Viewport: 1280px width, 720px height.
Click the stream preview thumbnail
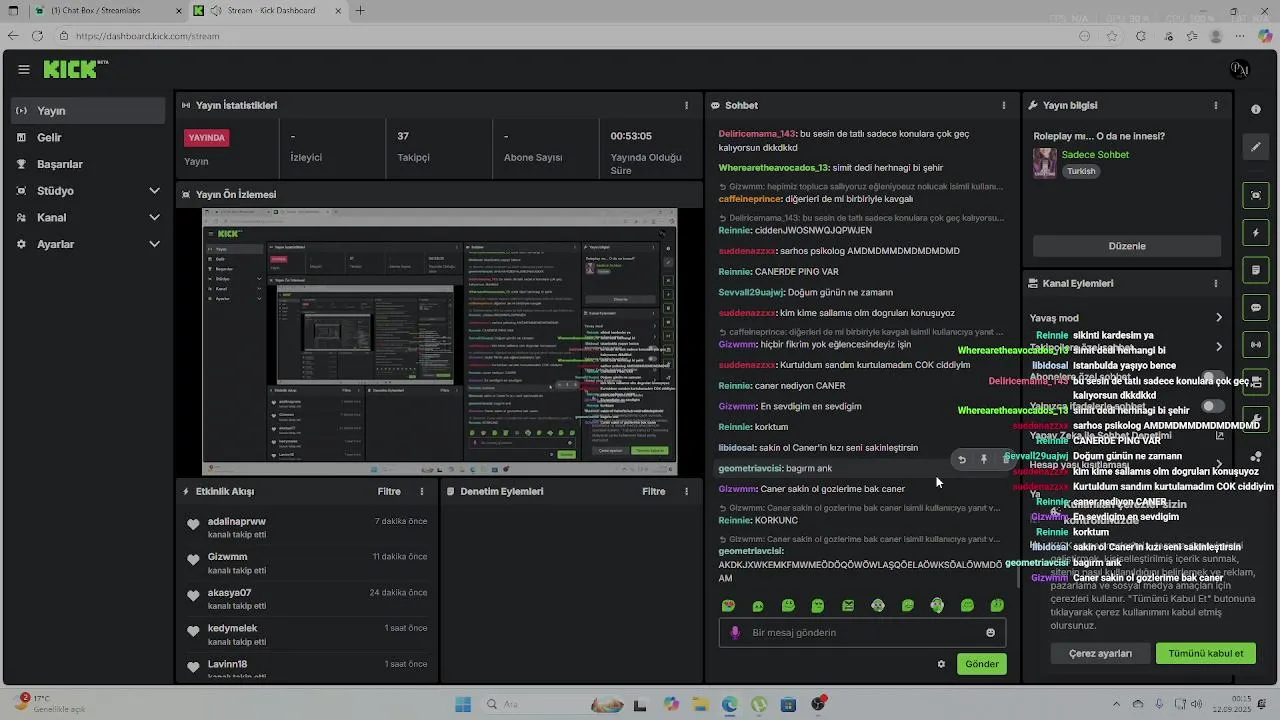tap(439, 342)
